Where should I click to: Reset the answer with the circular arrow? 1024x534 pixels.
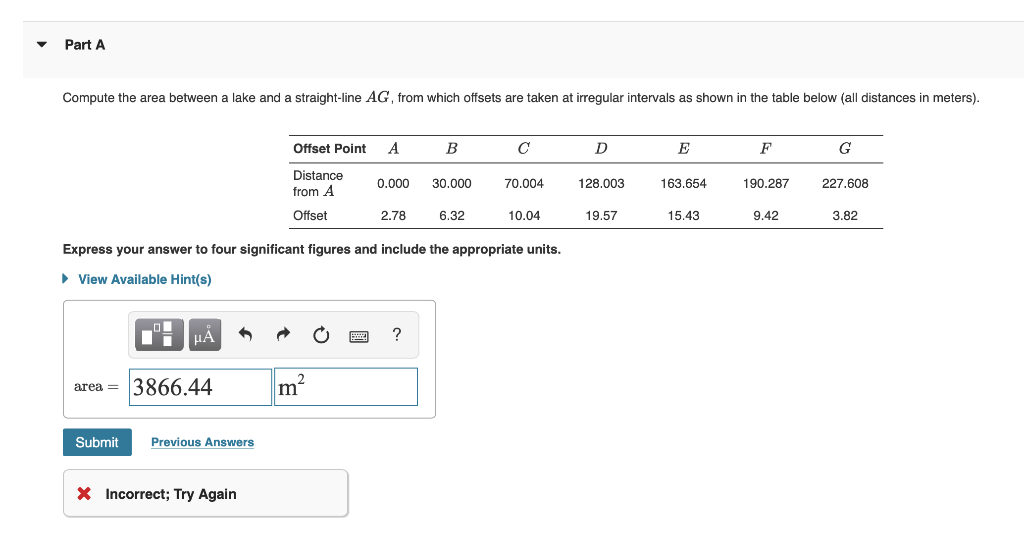click(321, 335)
